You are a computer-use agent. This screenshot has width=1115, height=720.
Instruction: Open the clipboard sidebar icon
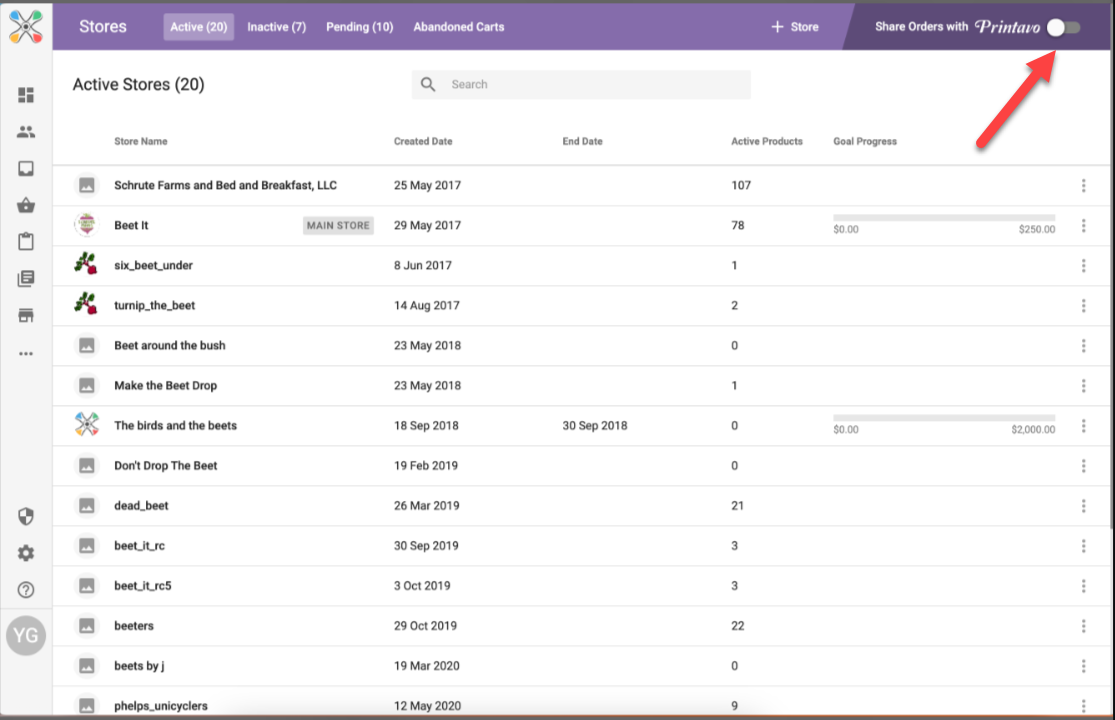(26, 242)
